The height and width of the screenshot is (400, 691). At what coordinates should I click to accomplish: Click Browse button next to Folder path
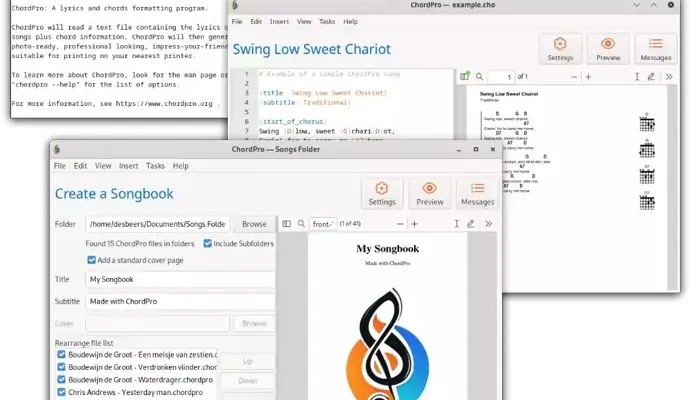tap(254, 224)
